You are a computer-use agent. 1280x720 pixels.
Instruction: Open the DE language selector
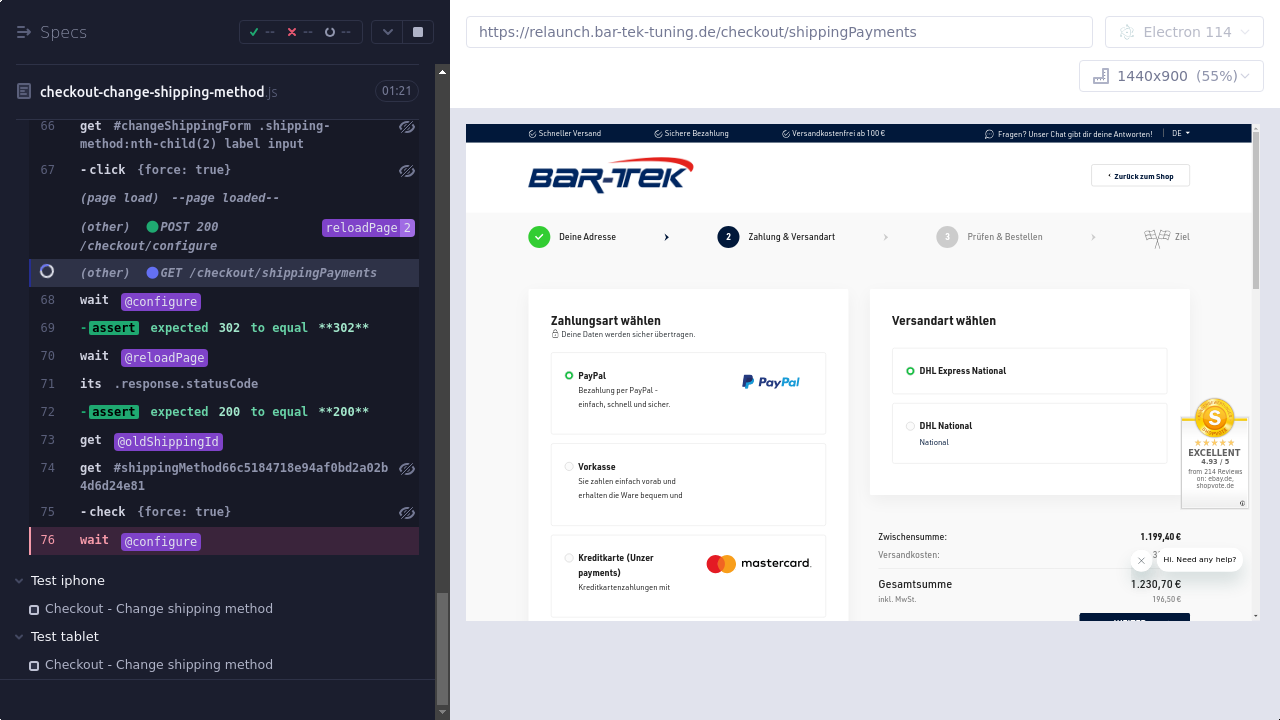(x=1181, y=133)
